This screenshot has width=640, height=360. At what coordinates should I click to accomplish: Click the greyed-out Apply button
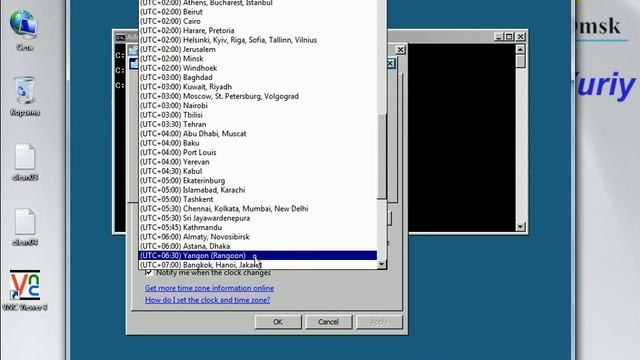pos(379,322)
